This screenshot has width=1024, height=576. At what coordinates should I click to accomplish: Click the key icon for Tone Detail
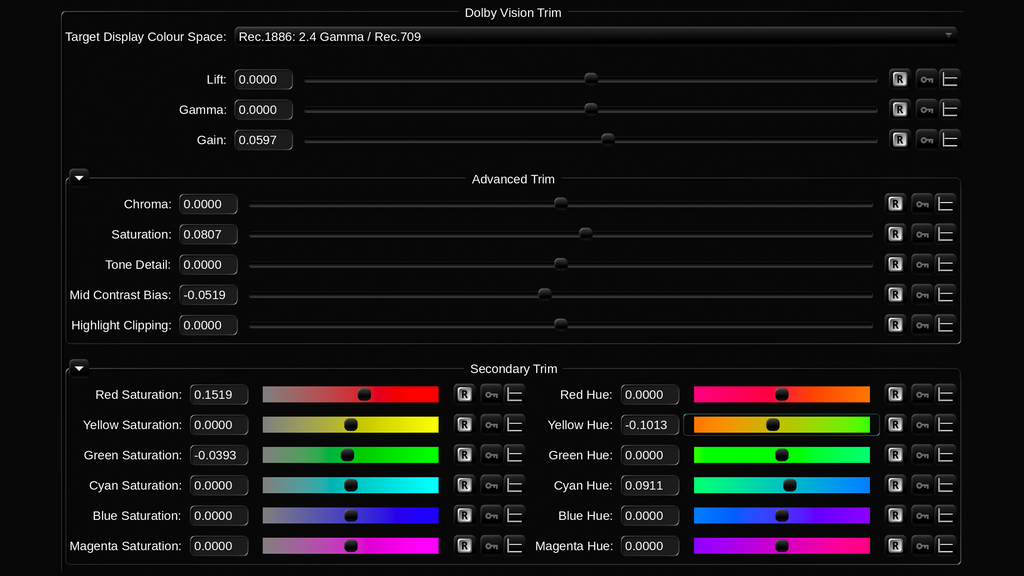[921, 264]
